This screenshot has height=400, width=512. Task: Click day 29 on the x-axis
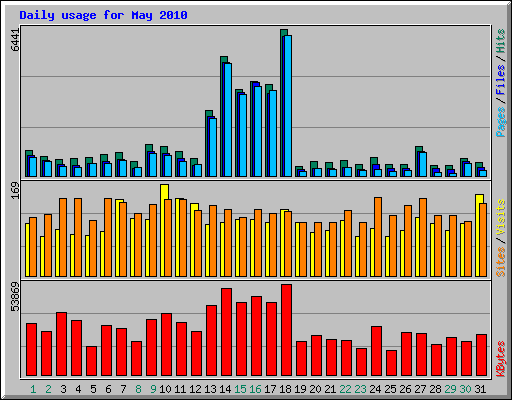pos(450,389)
